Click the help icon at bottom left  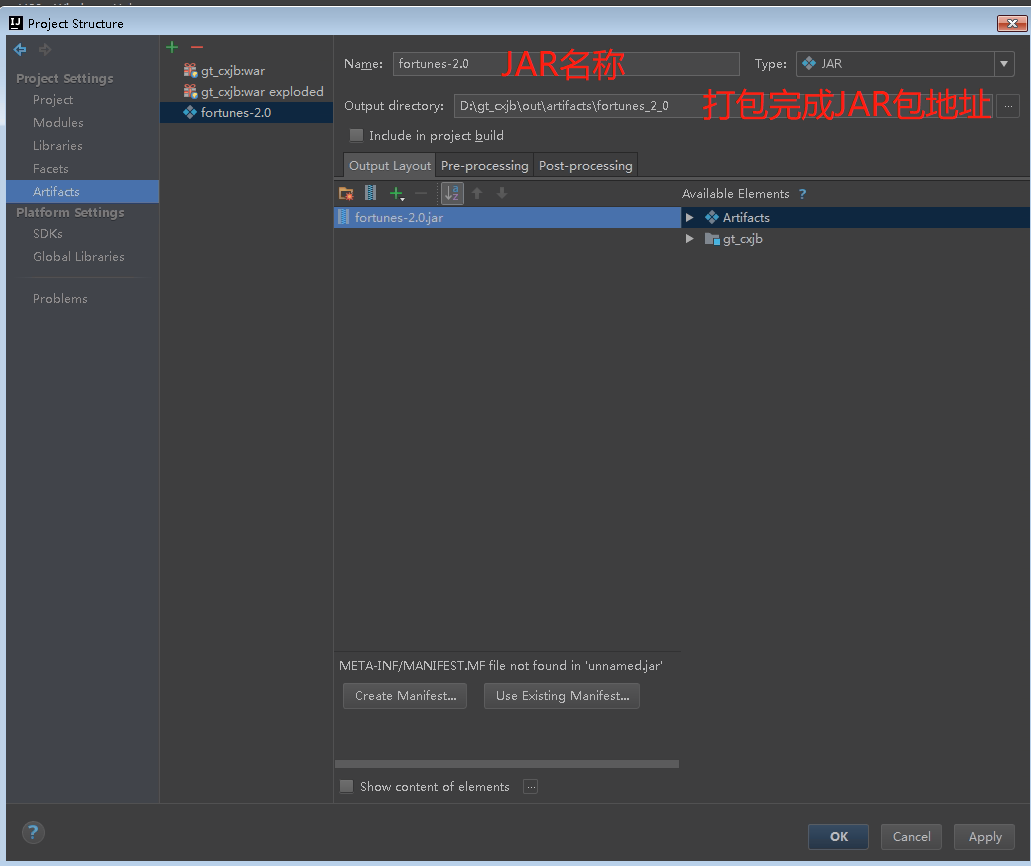click(x=33, y=832)
